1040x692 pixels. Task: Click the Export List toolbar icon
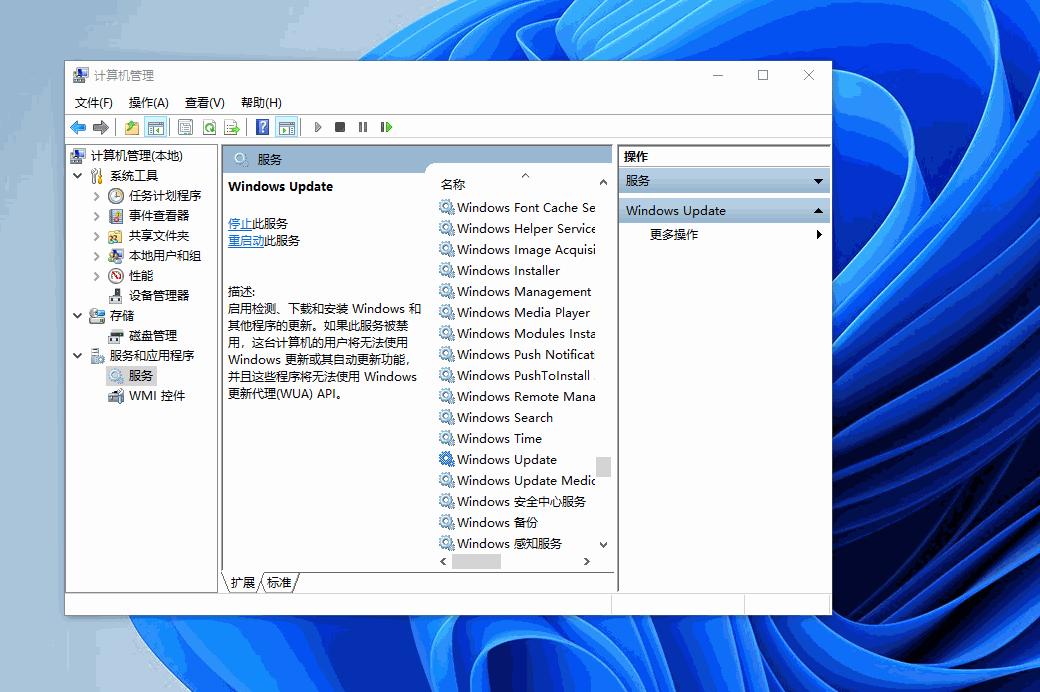232,127
